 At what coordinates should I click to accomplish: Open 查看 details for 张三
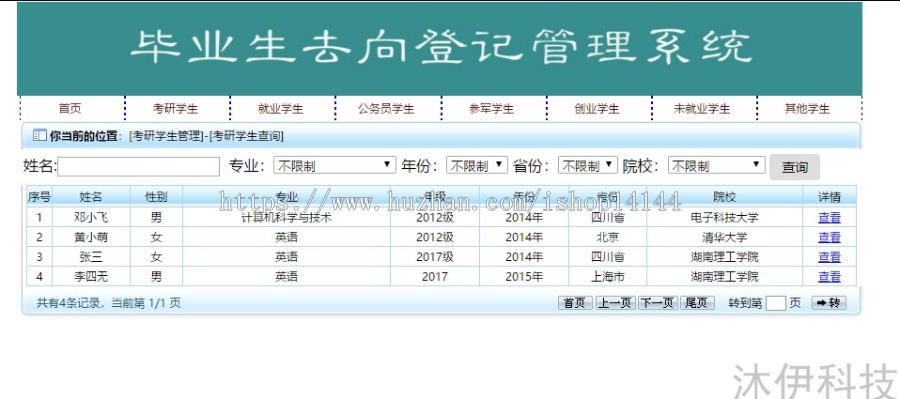click(829, 257)
